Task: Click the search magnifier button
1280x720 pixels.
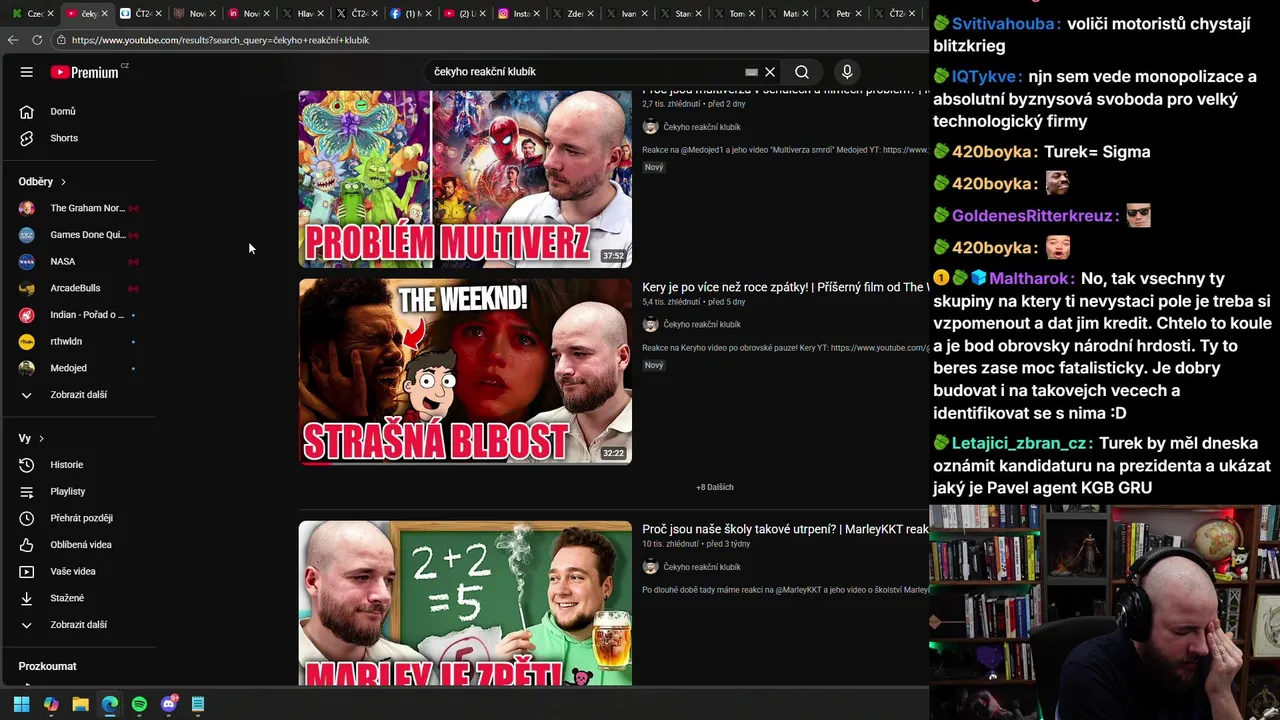Action: tap(802, 72)
